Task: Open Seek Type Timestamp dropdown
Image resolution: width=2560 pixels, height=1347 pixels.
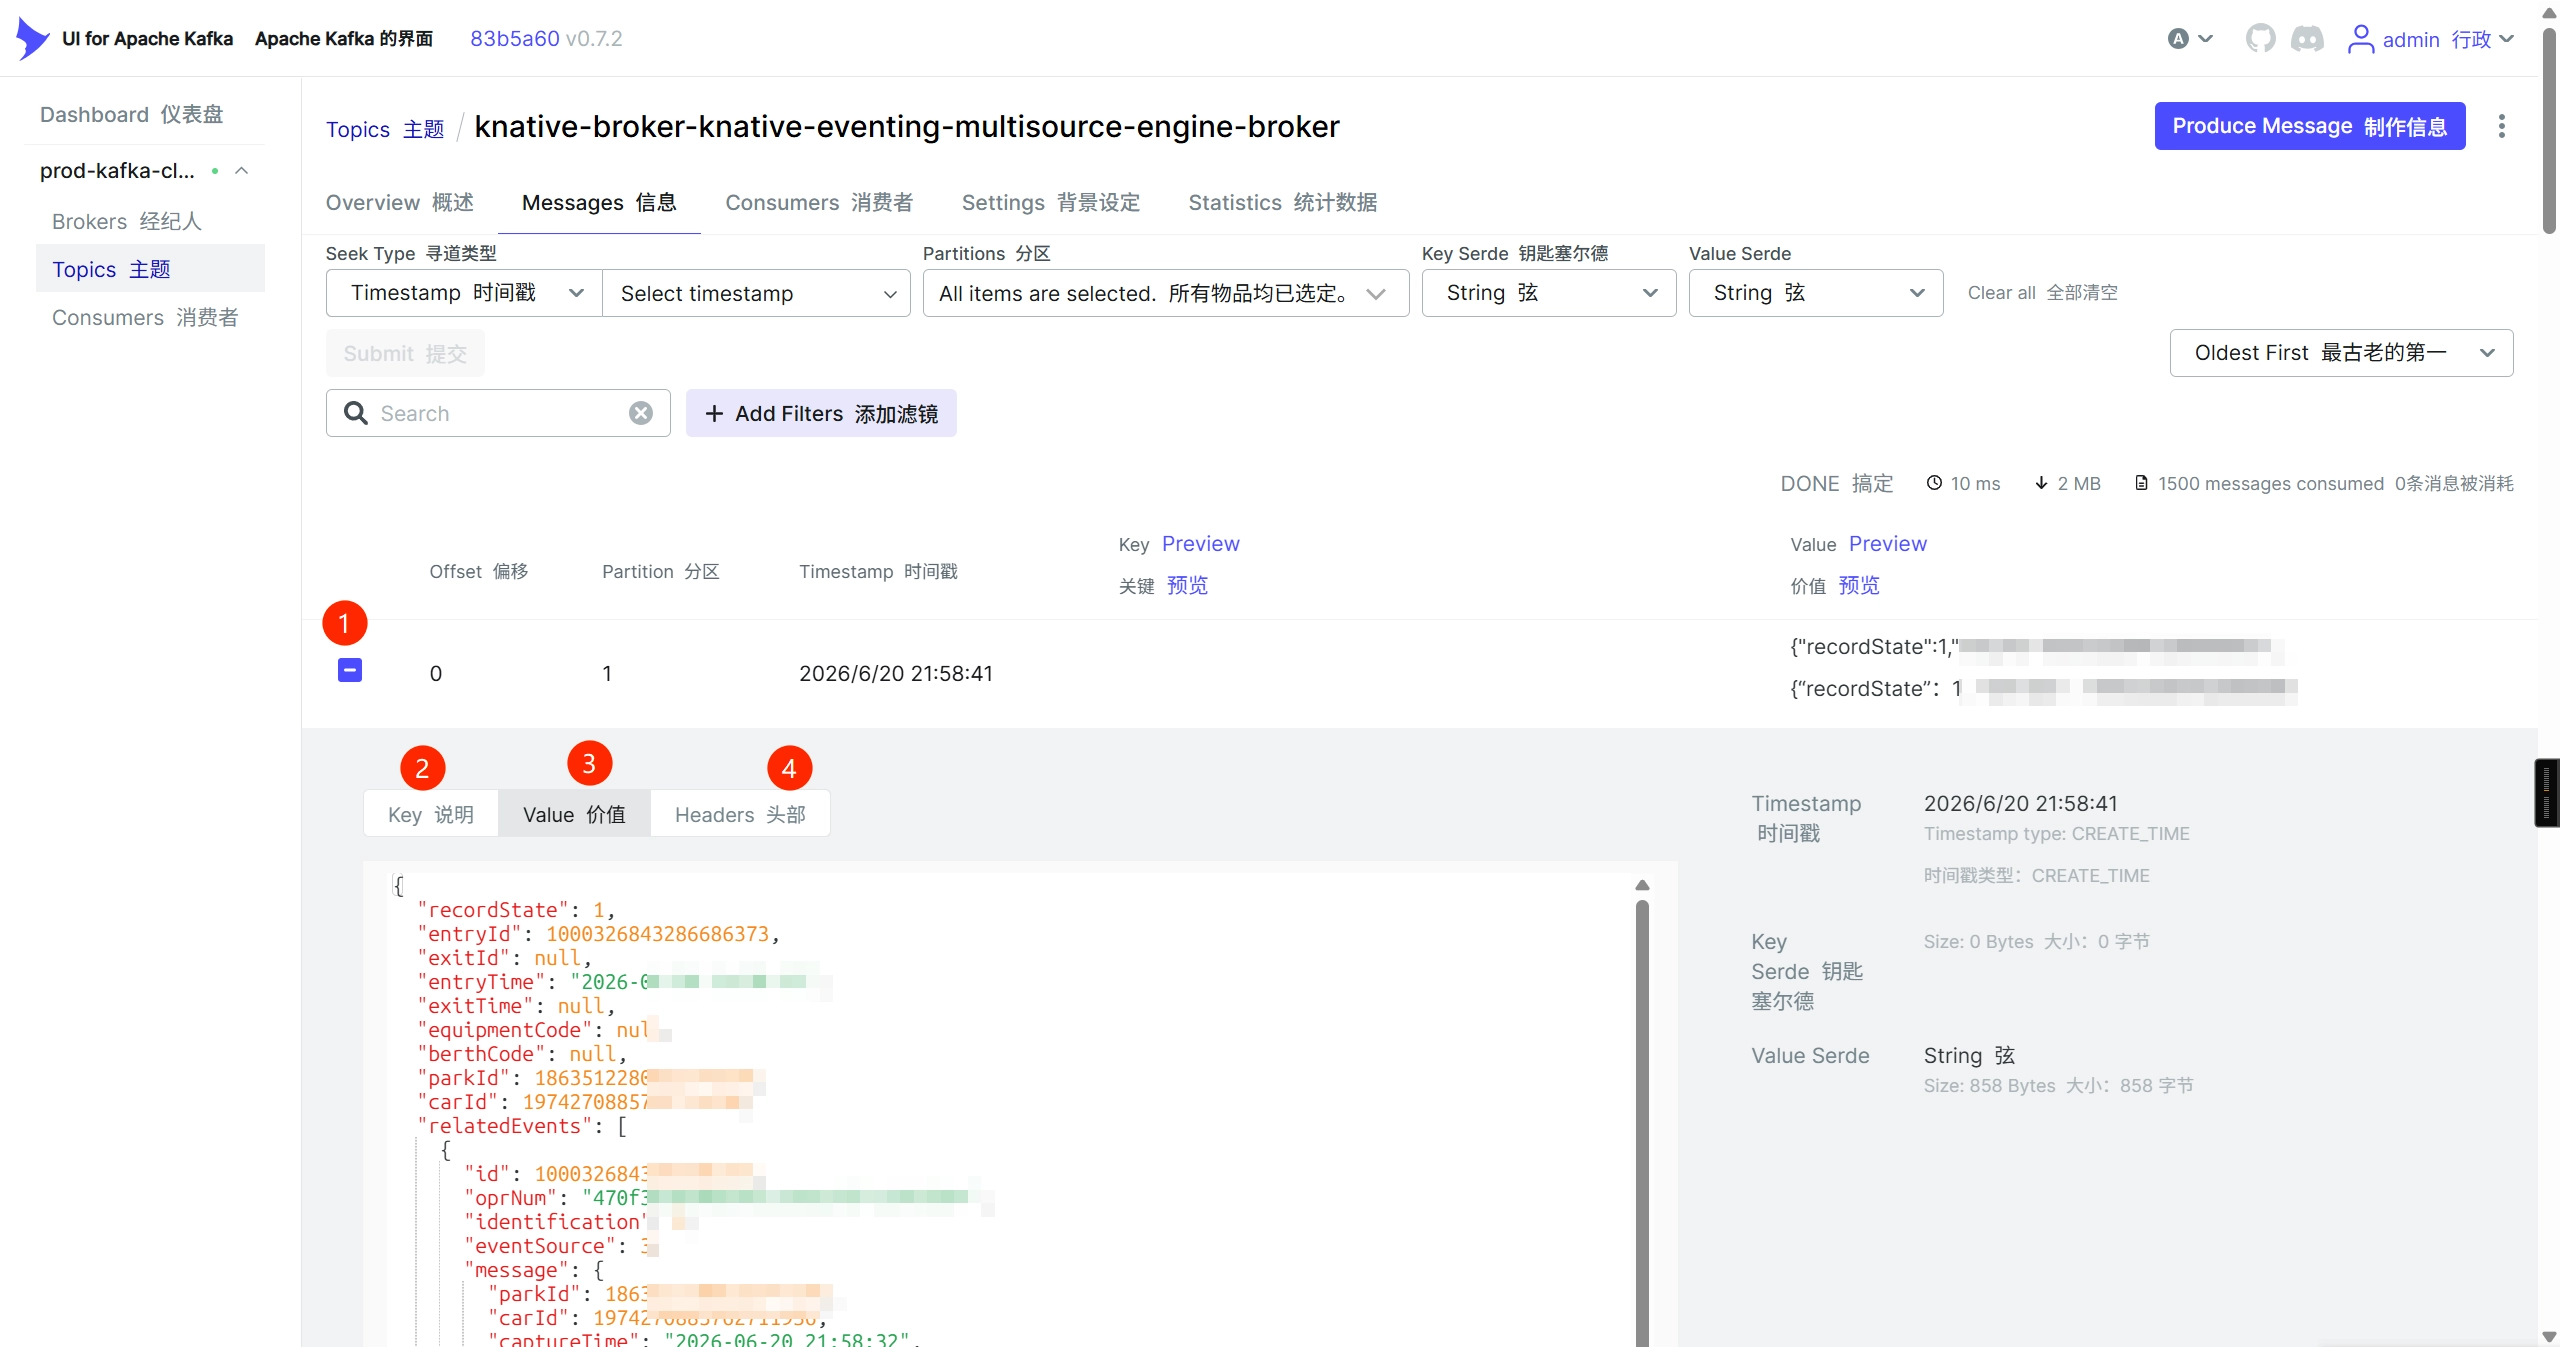Action: click(x=464, y=293)
